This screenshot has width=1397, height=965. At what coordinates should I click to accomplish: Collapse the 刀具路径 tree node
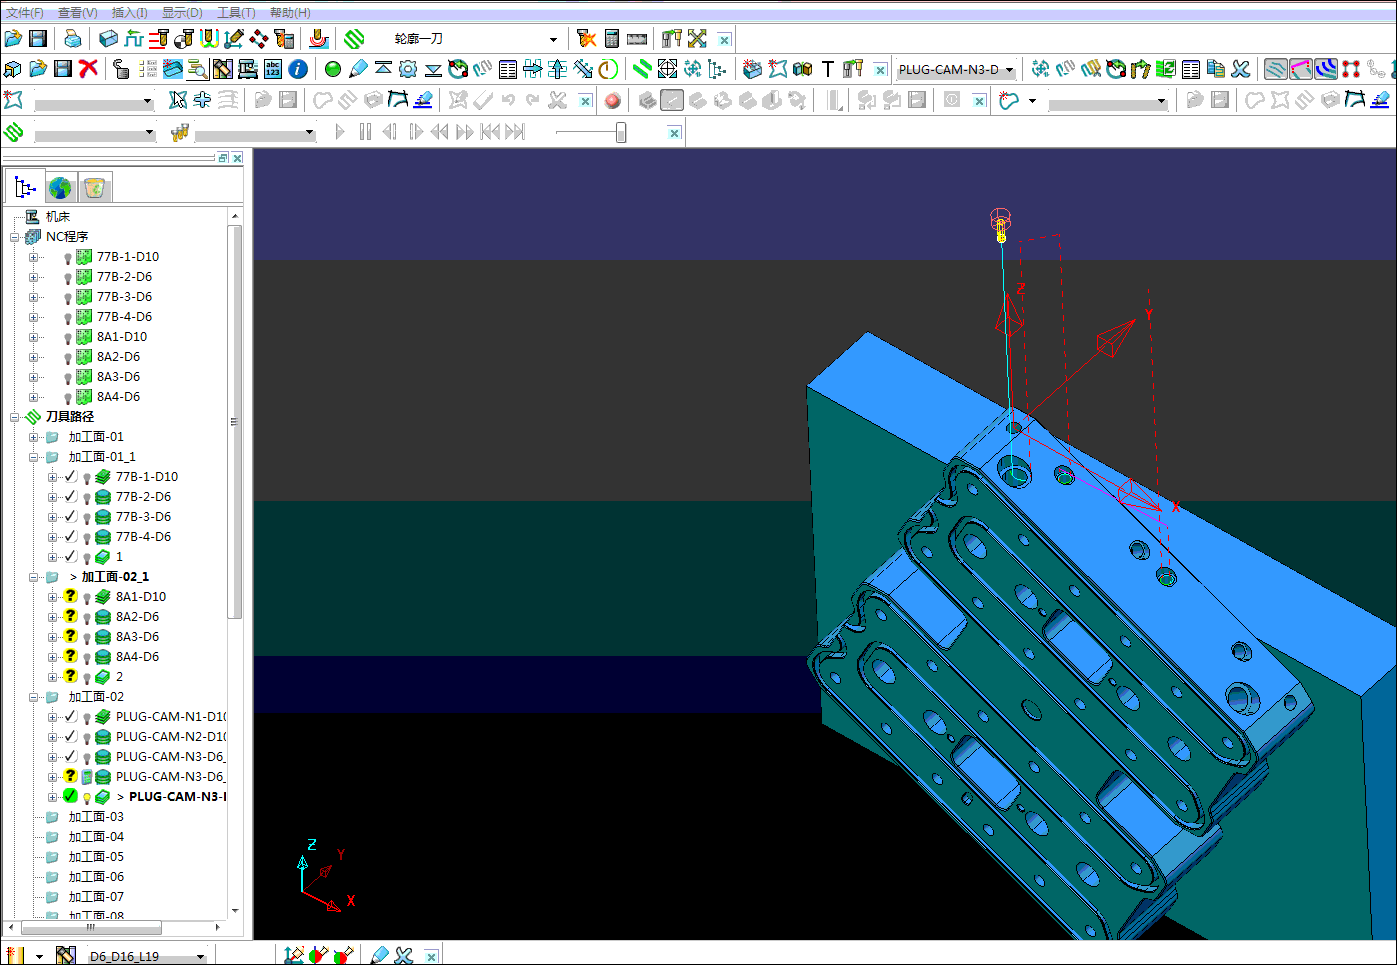[15, 417]
